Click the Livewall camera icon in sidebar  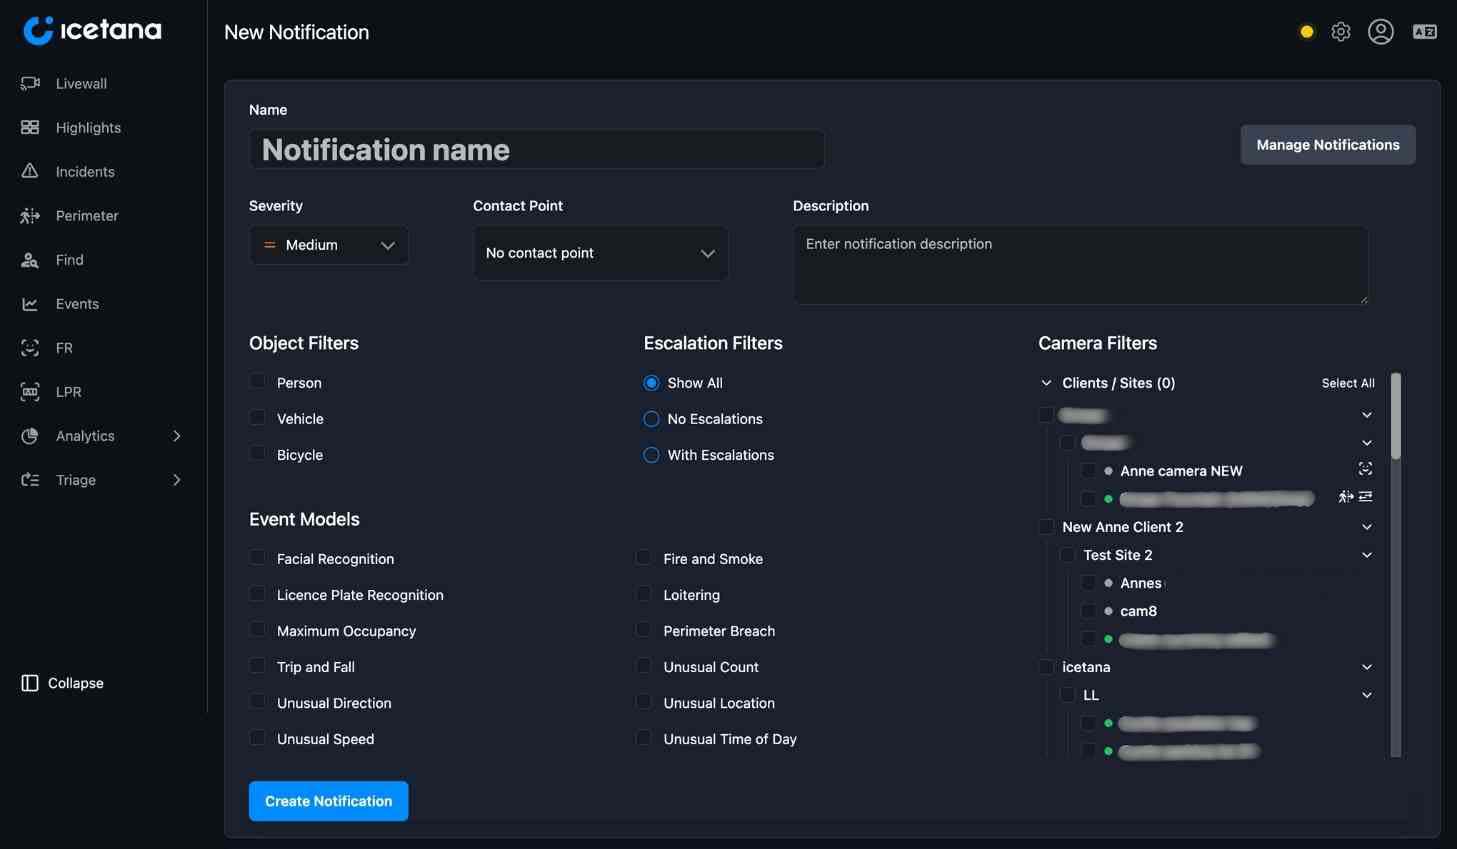coord(30,84)
